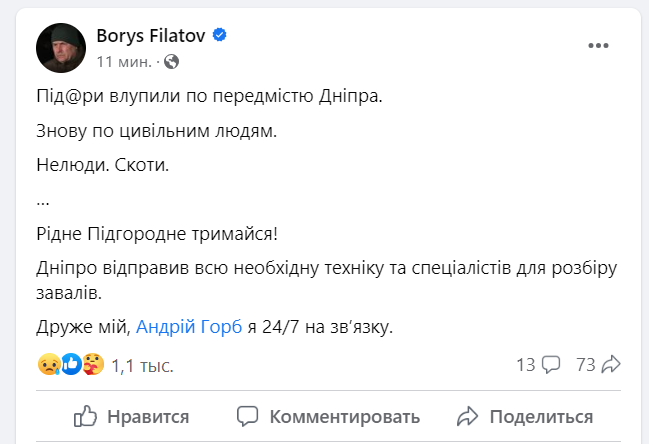
Task: Click the blue verified badge next to the name
Action: (x=219, y=36)
